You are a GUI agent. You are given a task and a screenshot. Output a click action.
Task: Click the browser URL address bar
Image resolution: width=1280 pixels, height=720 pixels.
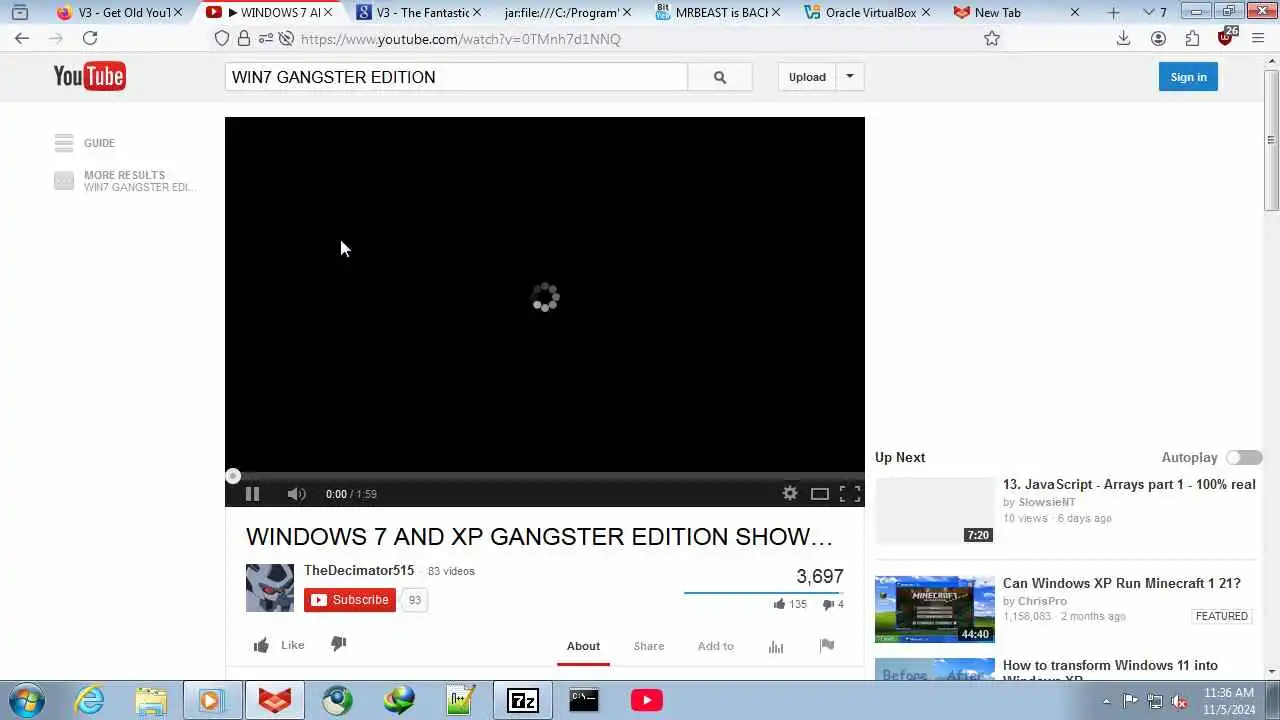(600, 38)
